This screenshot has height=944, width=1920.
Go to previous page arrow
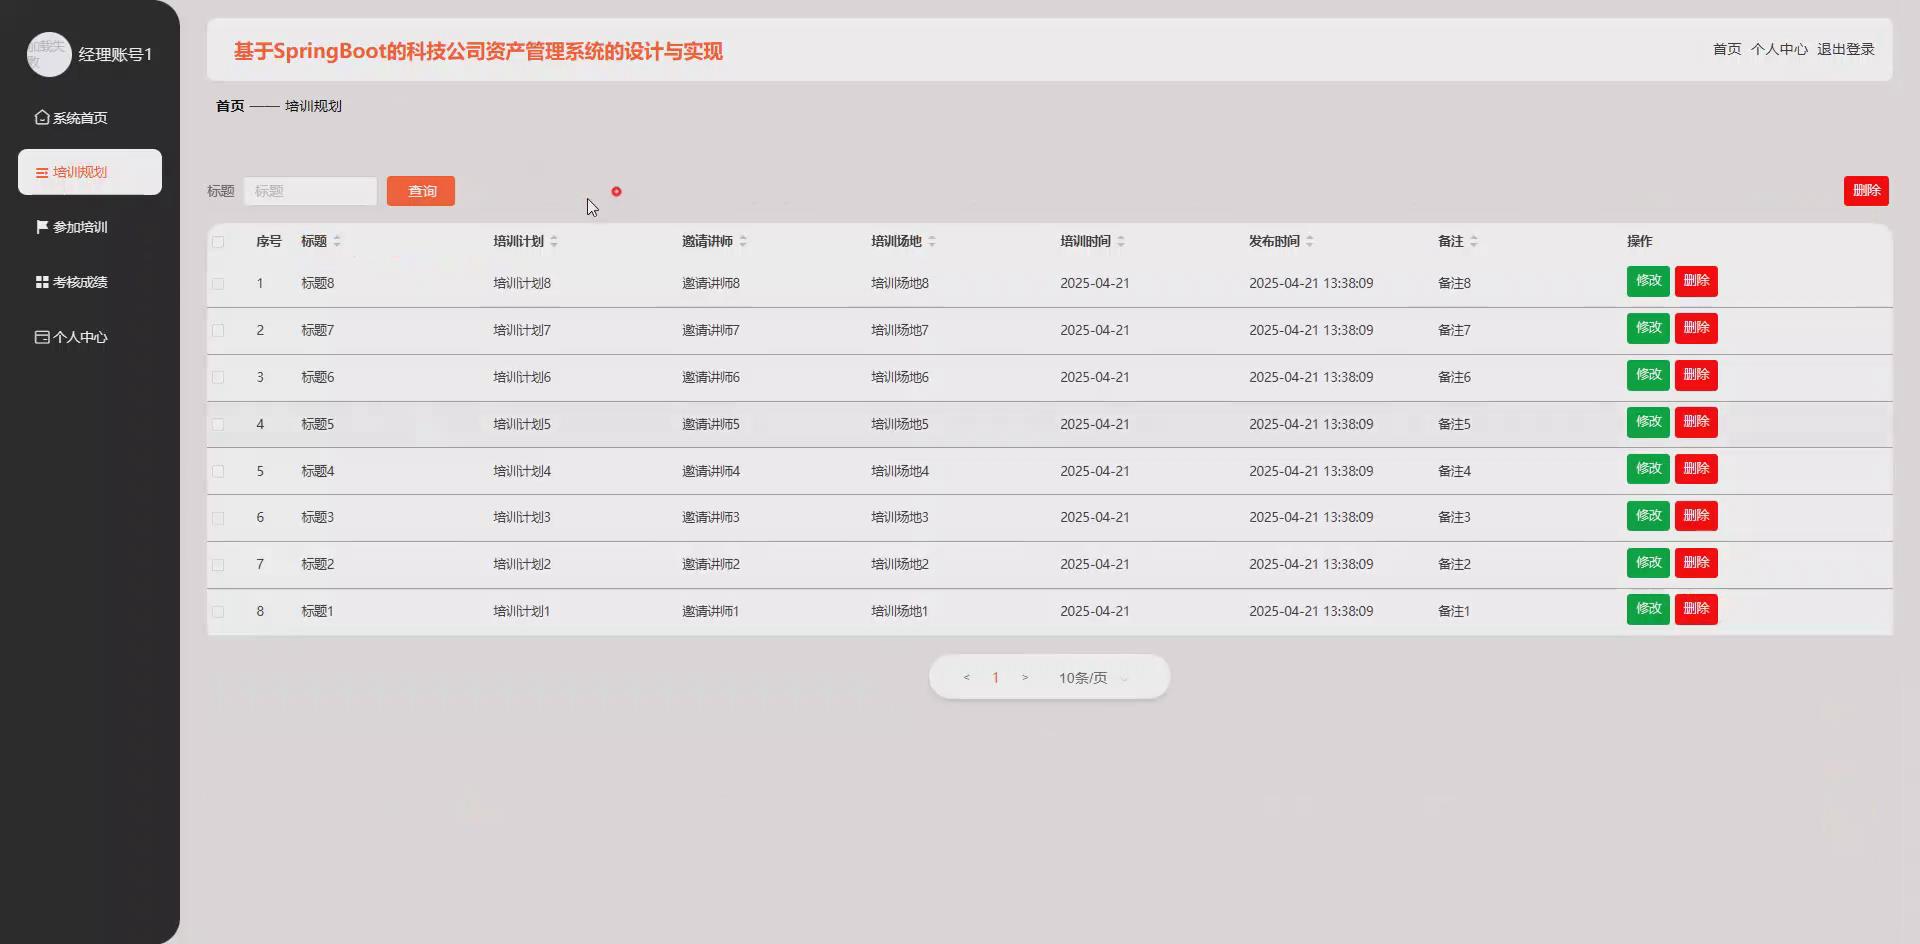966,677
